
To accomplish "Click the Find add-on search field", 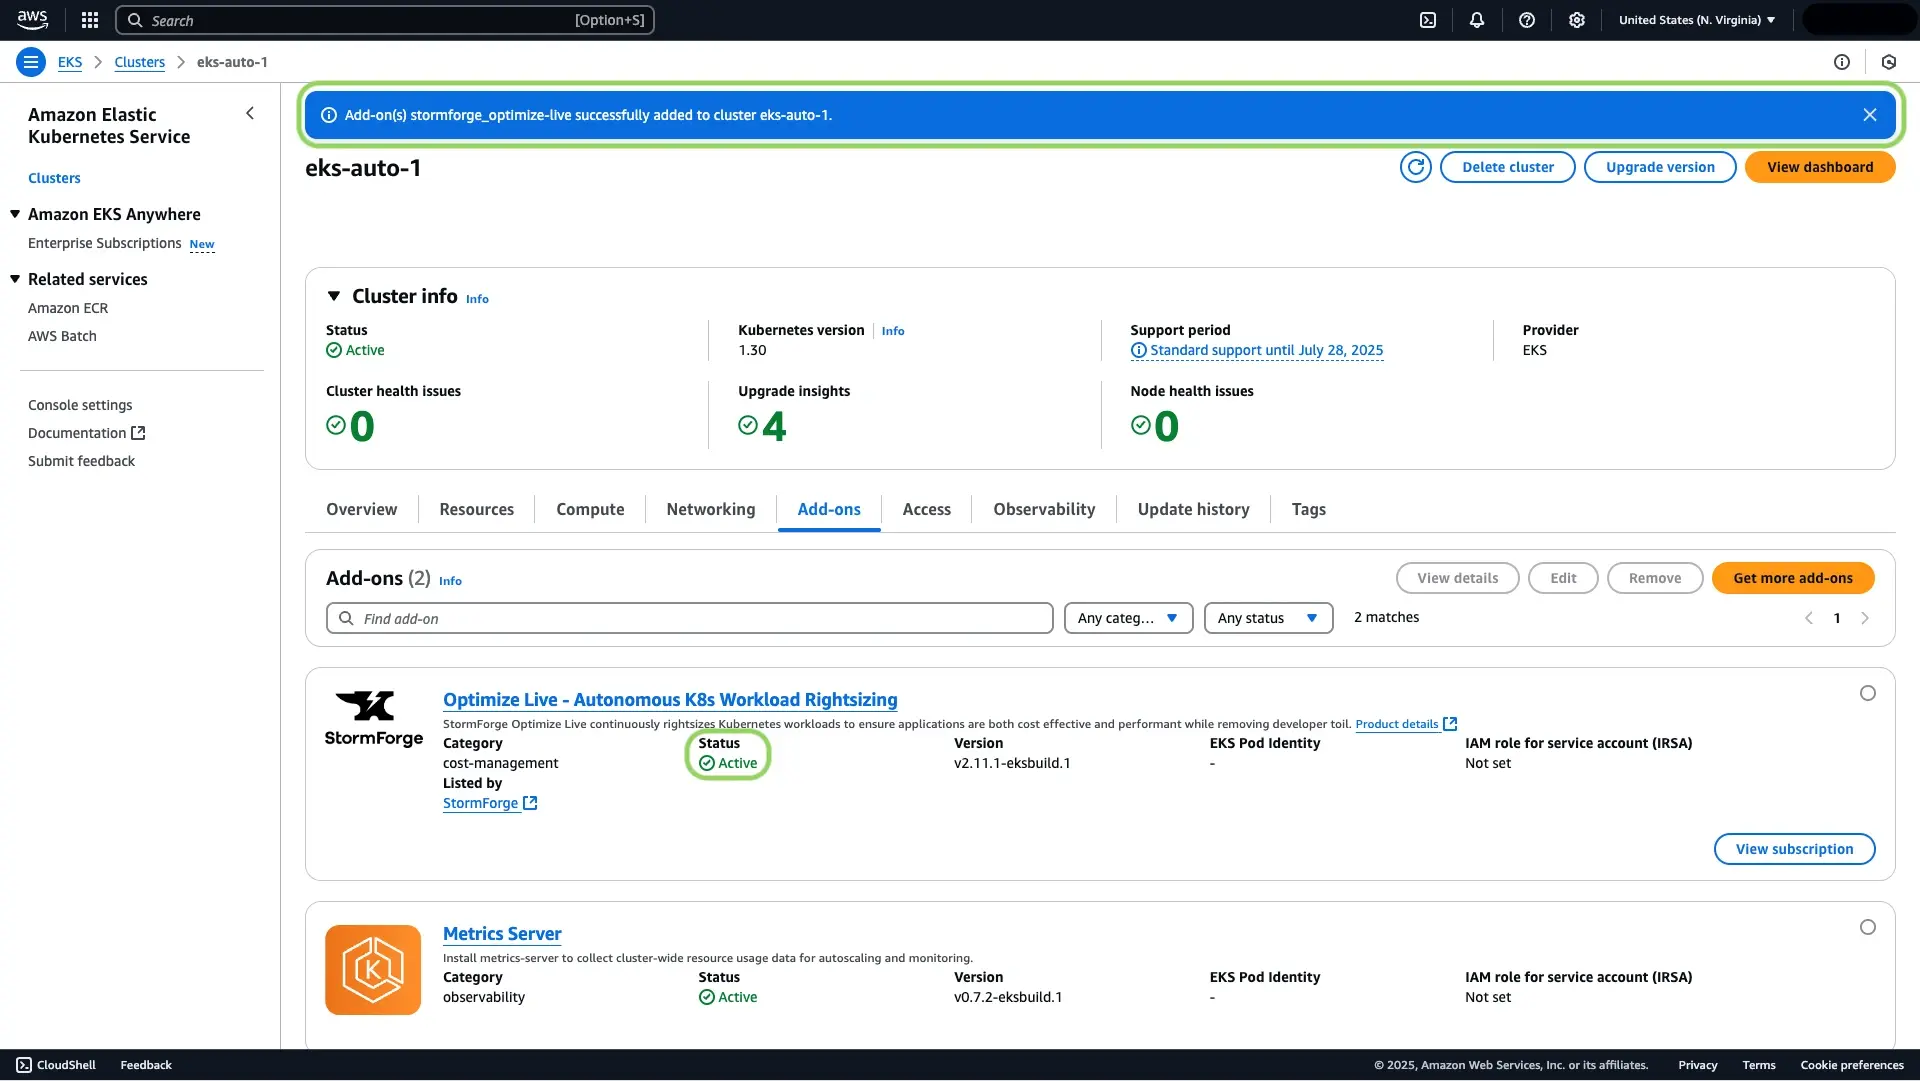I will click(x=690, y=617).
